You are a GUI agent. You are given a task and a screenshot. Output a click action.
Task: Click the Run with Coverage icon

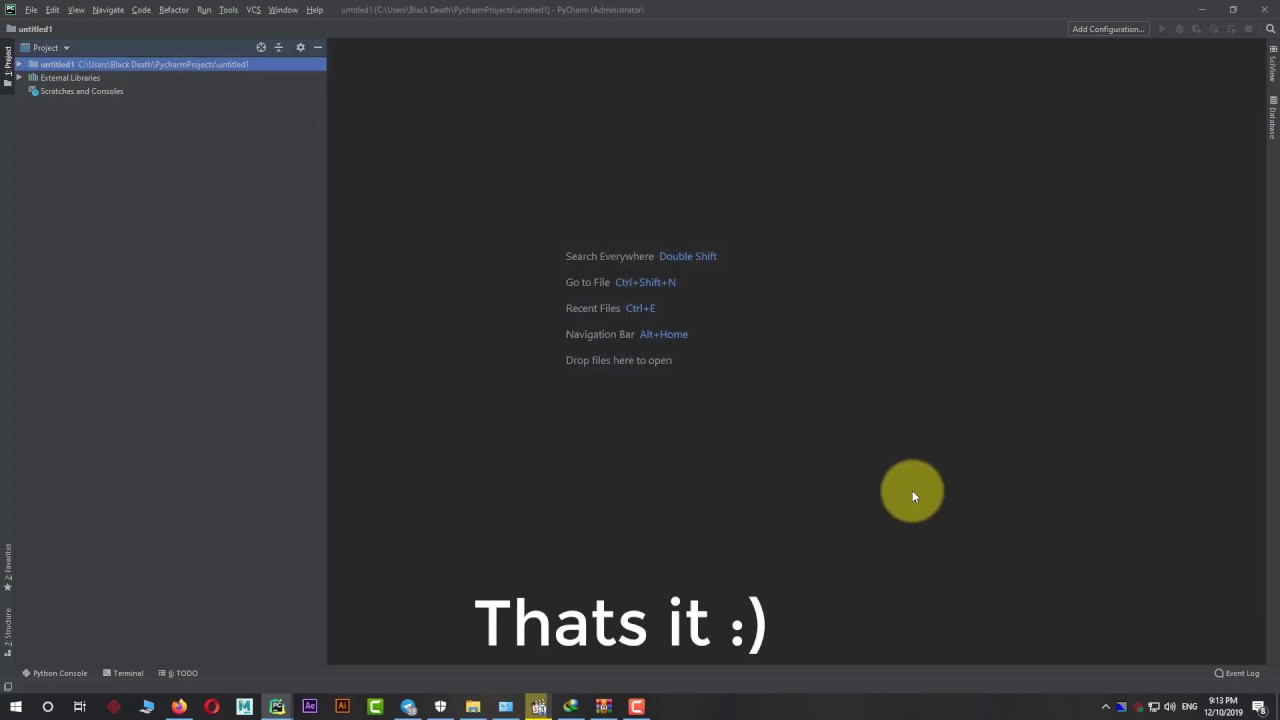point(1196,29)
